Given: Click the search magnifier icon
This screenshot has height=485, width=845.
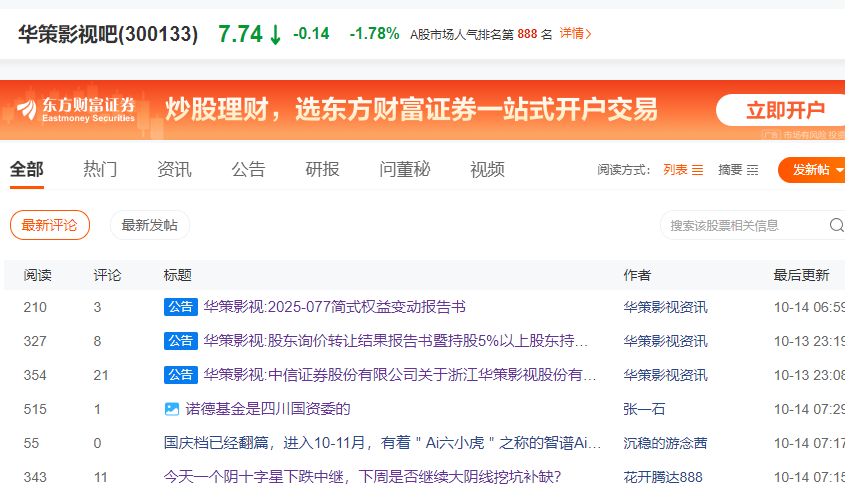Looking at the screenshot, I should pyautogui.click(x=836, y=225).
